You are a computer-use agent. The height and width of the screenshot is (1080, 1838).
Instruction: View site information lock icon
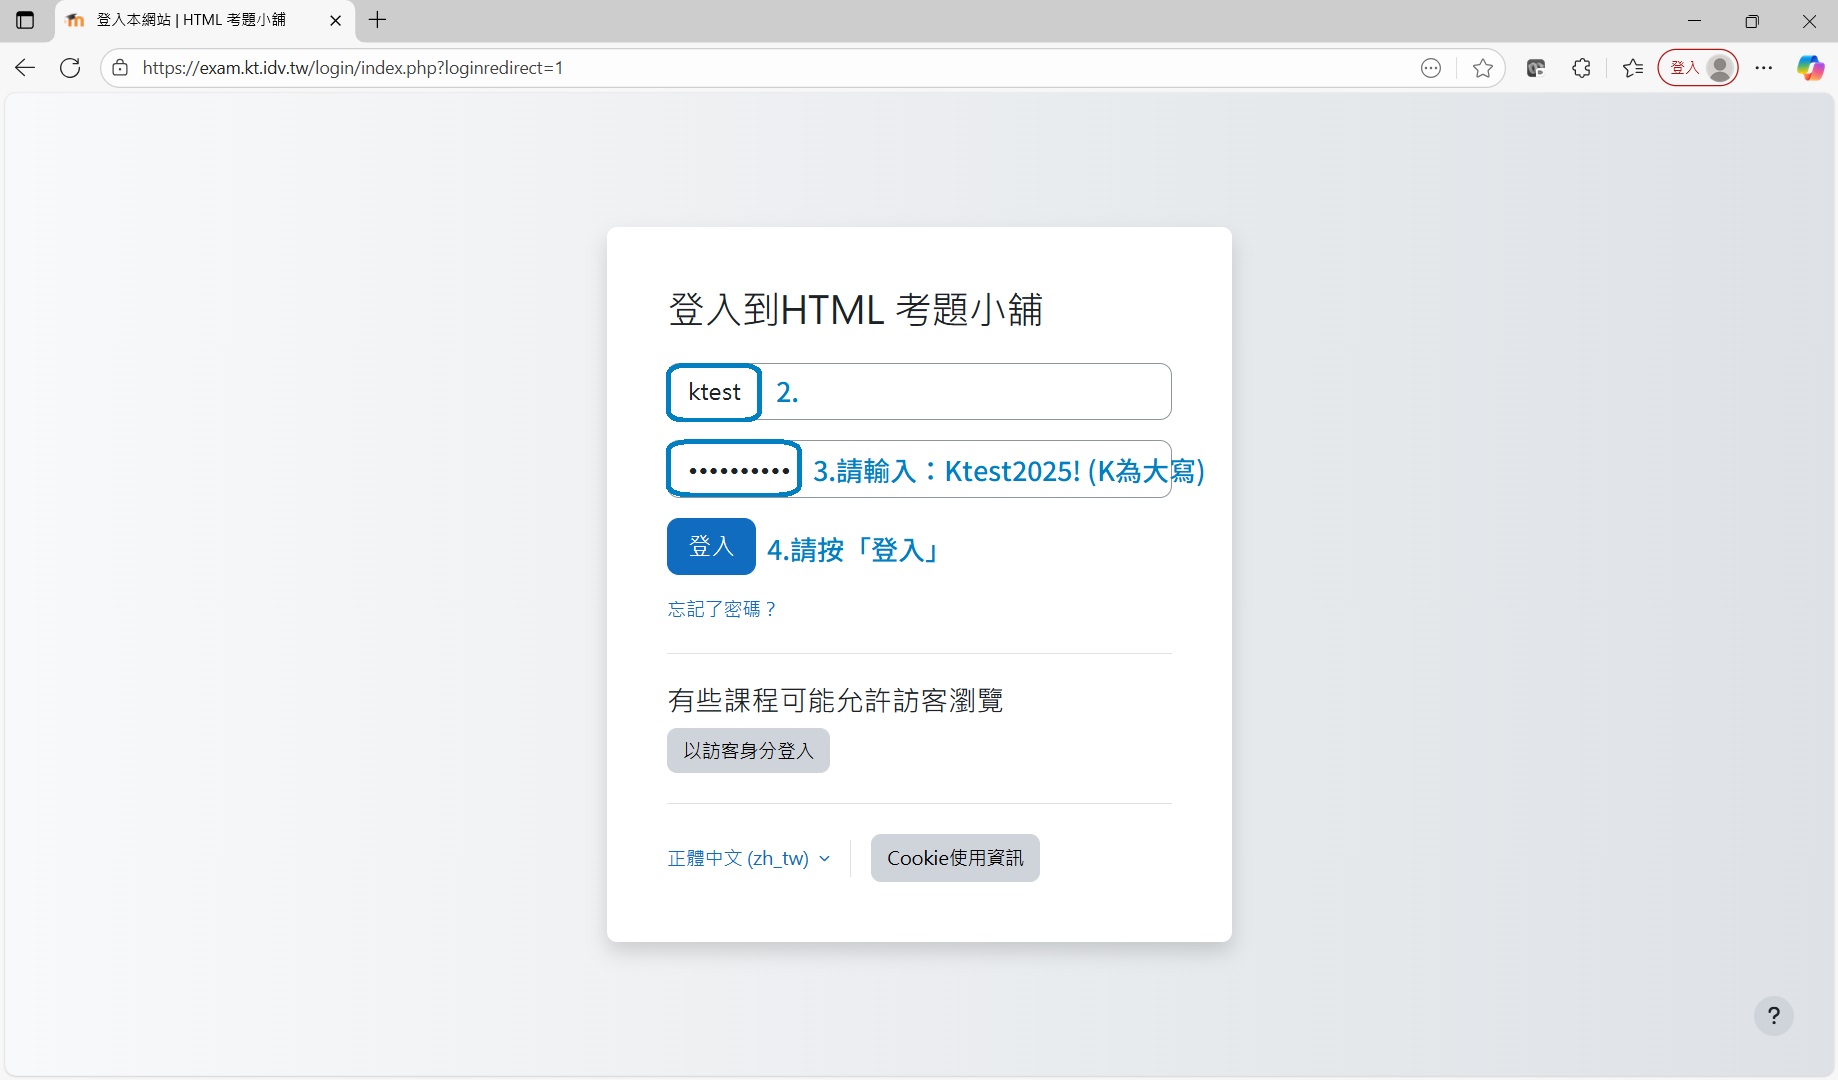pyautogui.click(x=120, y=68)
